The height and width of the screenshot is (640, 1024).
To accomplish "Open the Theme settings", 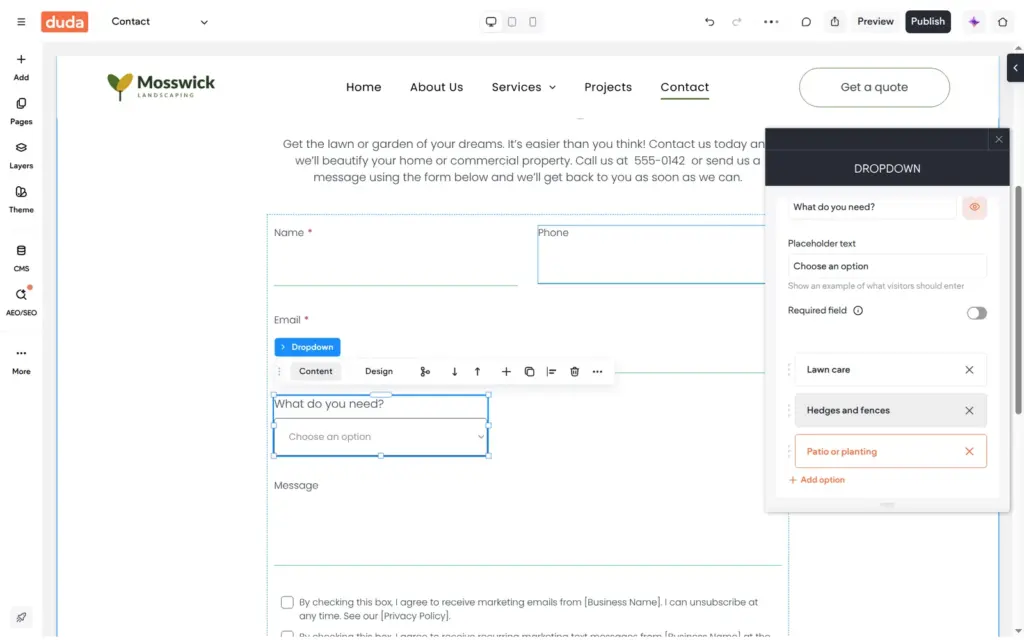I will click(x=21, y=200).
